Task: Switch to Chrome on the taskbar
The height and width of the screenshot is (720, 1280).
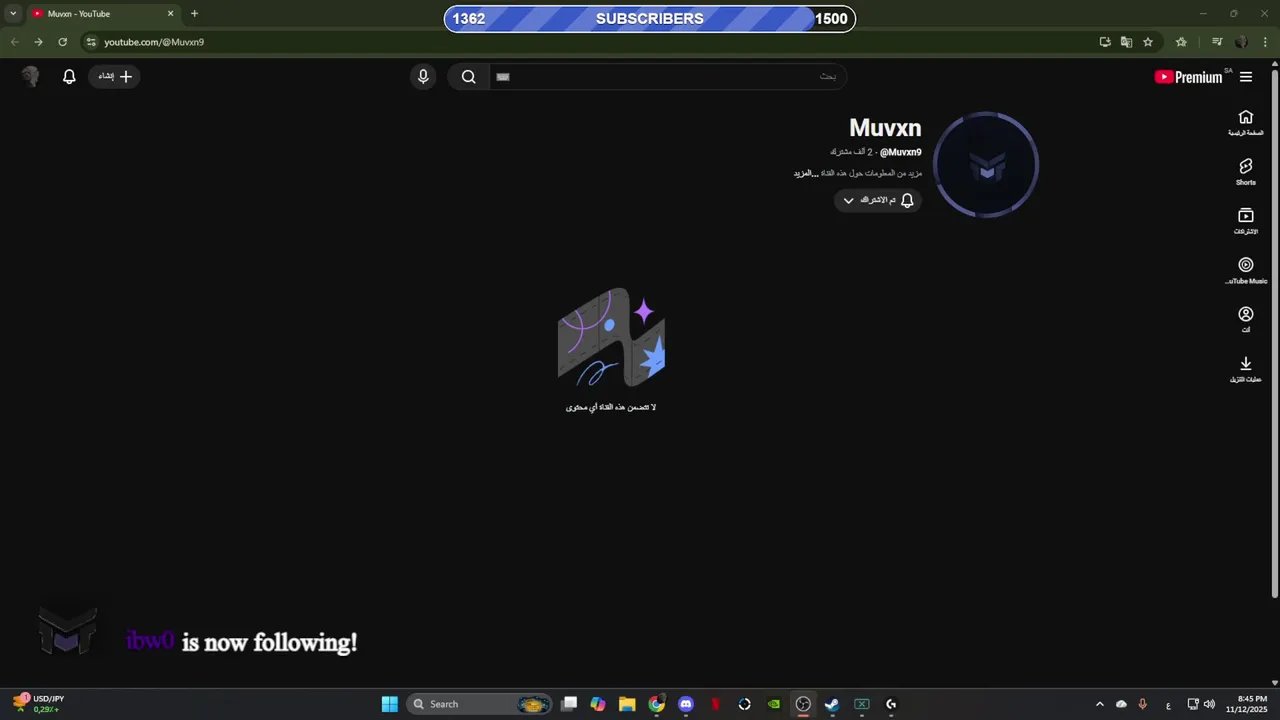Action: pyautogui.click(x=656, y=704)
